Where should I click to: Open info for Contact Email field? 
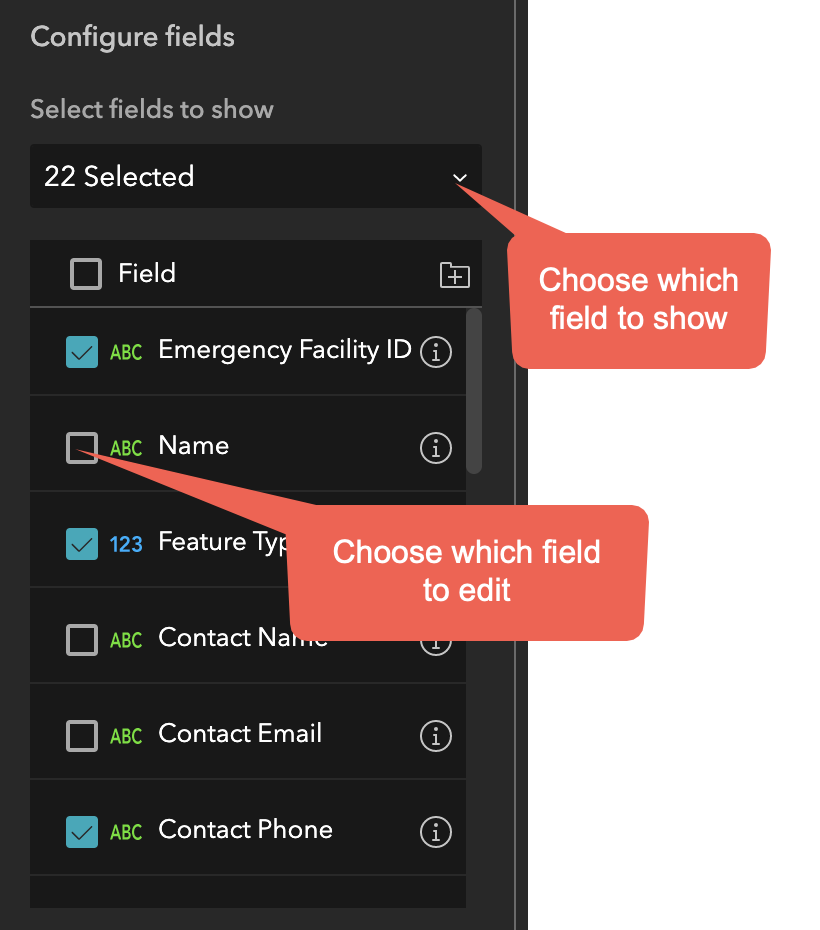pos(435,736)
